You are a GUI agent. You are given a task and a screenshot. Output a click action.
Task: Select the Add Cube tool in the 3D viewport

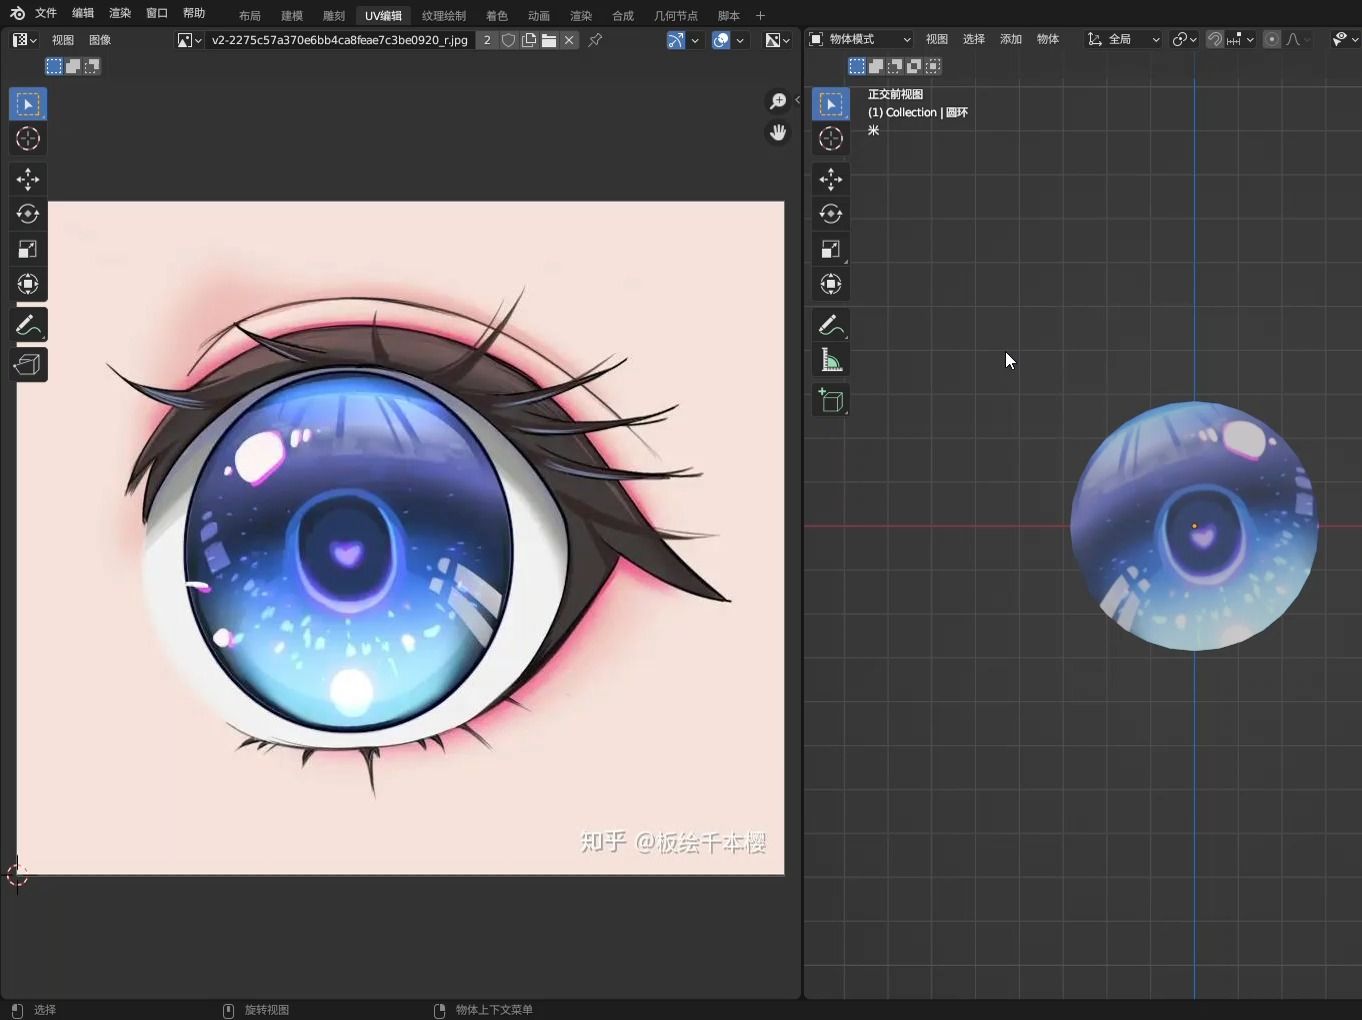(830, 400)
